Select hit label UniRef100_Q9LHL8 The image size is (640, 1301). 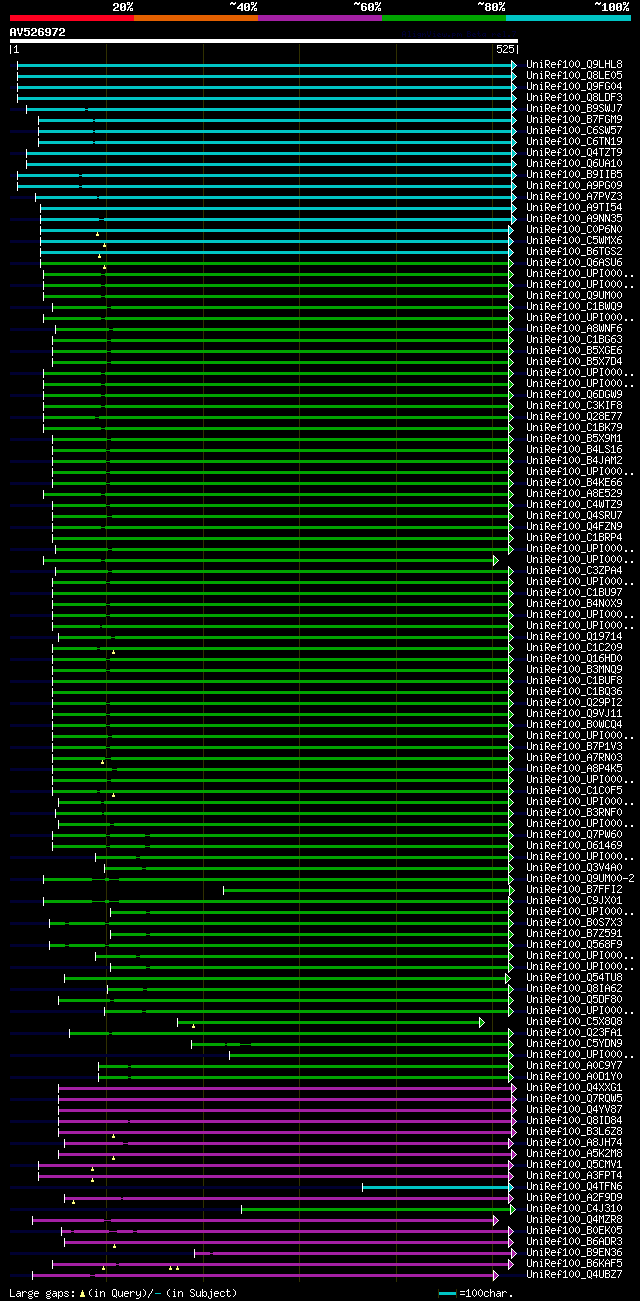click(x=574, y=65)
